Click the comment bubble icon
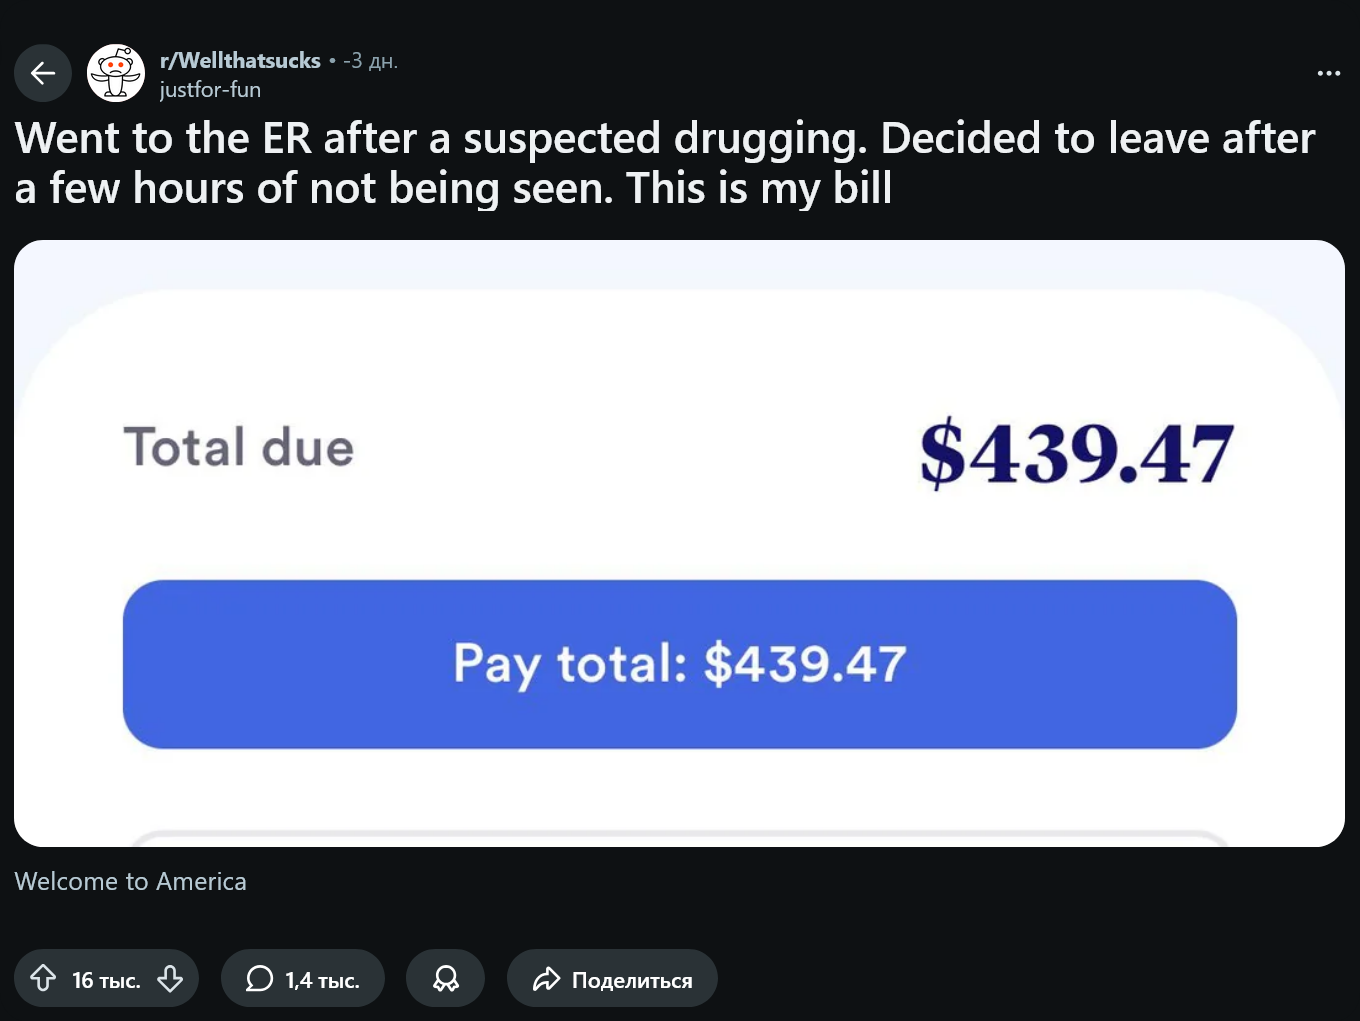Viewport: 1360px width, 1021px height. coord(259,978)
